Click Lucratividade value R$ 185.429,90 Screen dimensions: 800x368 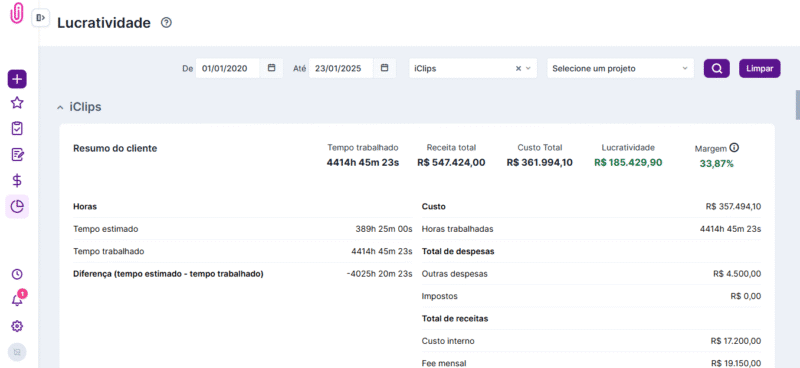628,163
